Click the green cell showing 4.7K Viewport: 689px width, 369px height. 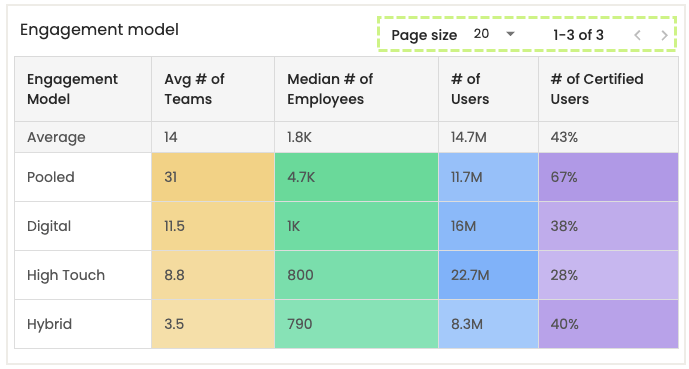(x=356, y=177)
